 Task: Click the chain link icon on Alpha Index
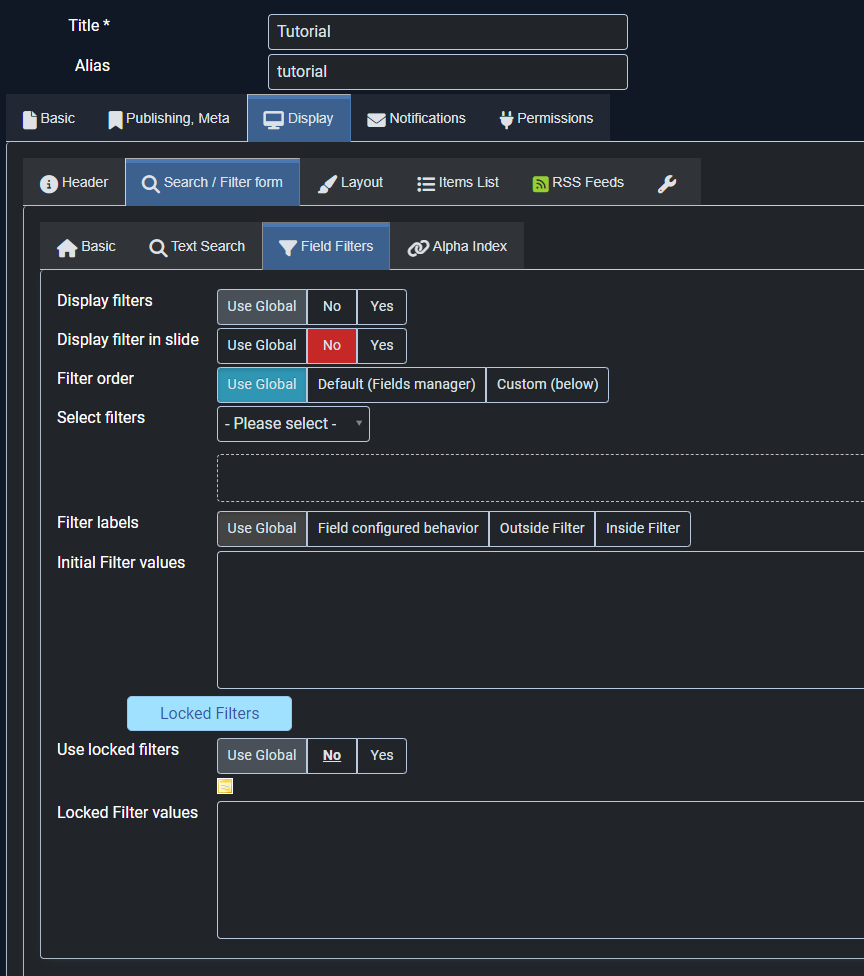point(418,248)
